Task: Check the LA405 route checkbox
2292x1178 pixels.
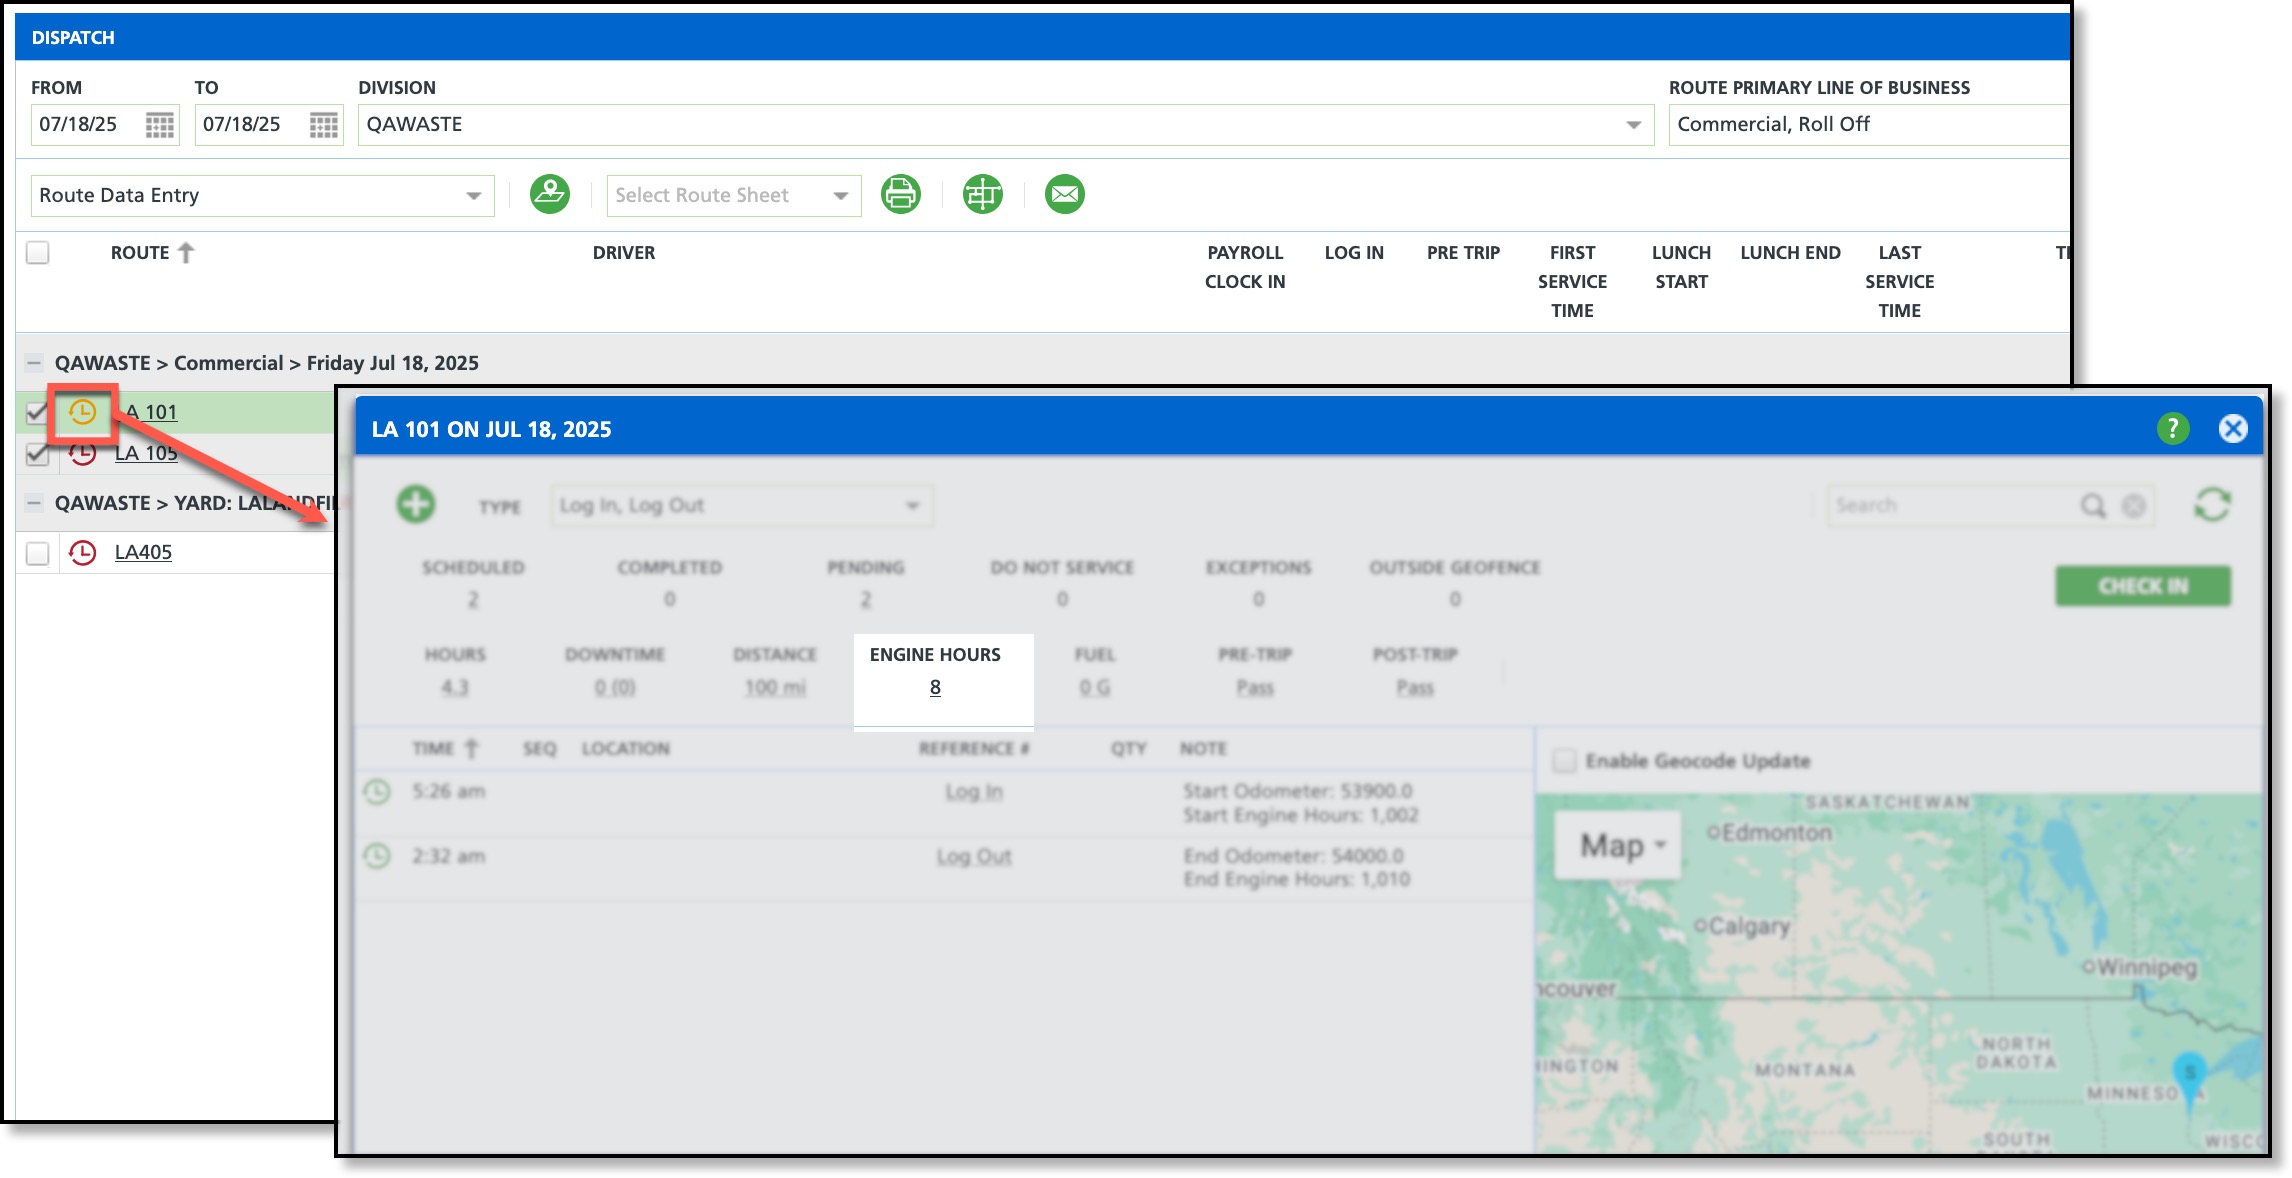Action: point(38,553)
